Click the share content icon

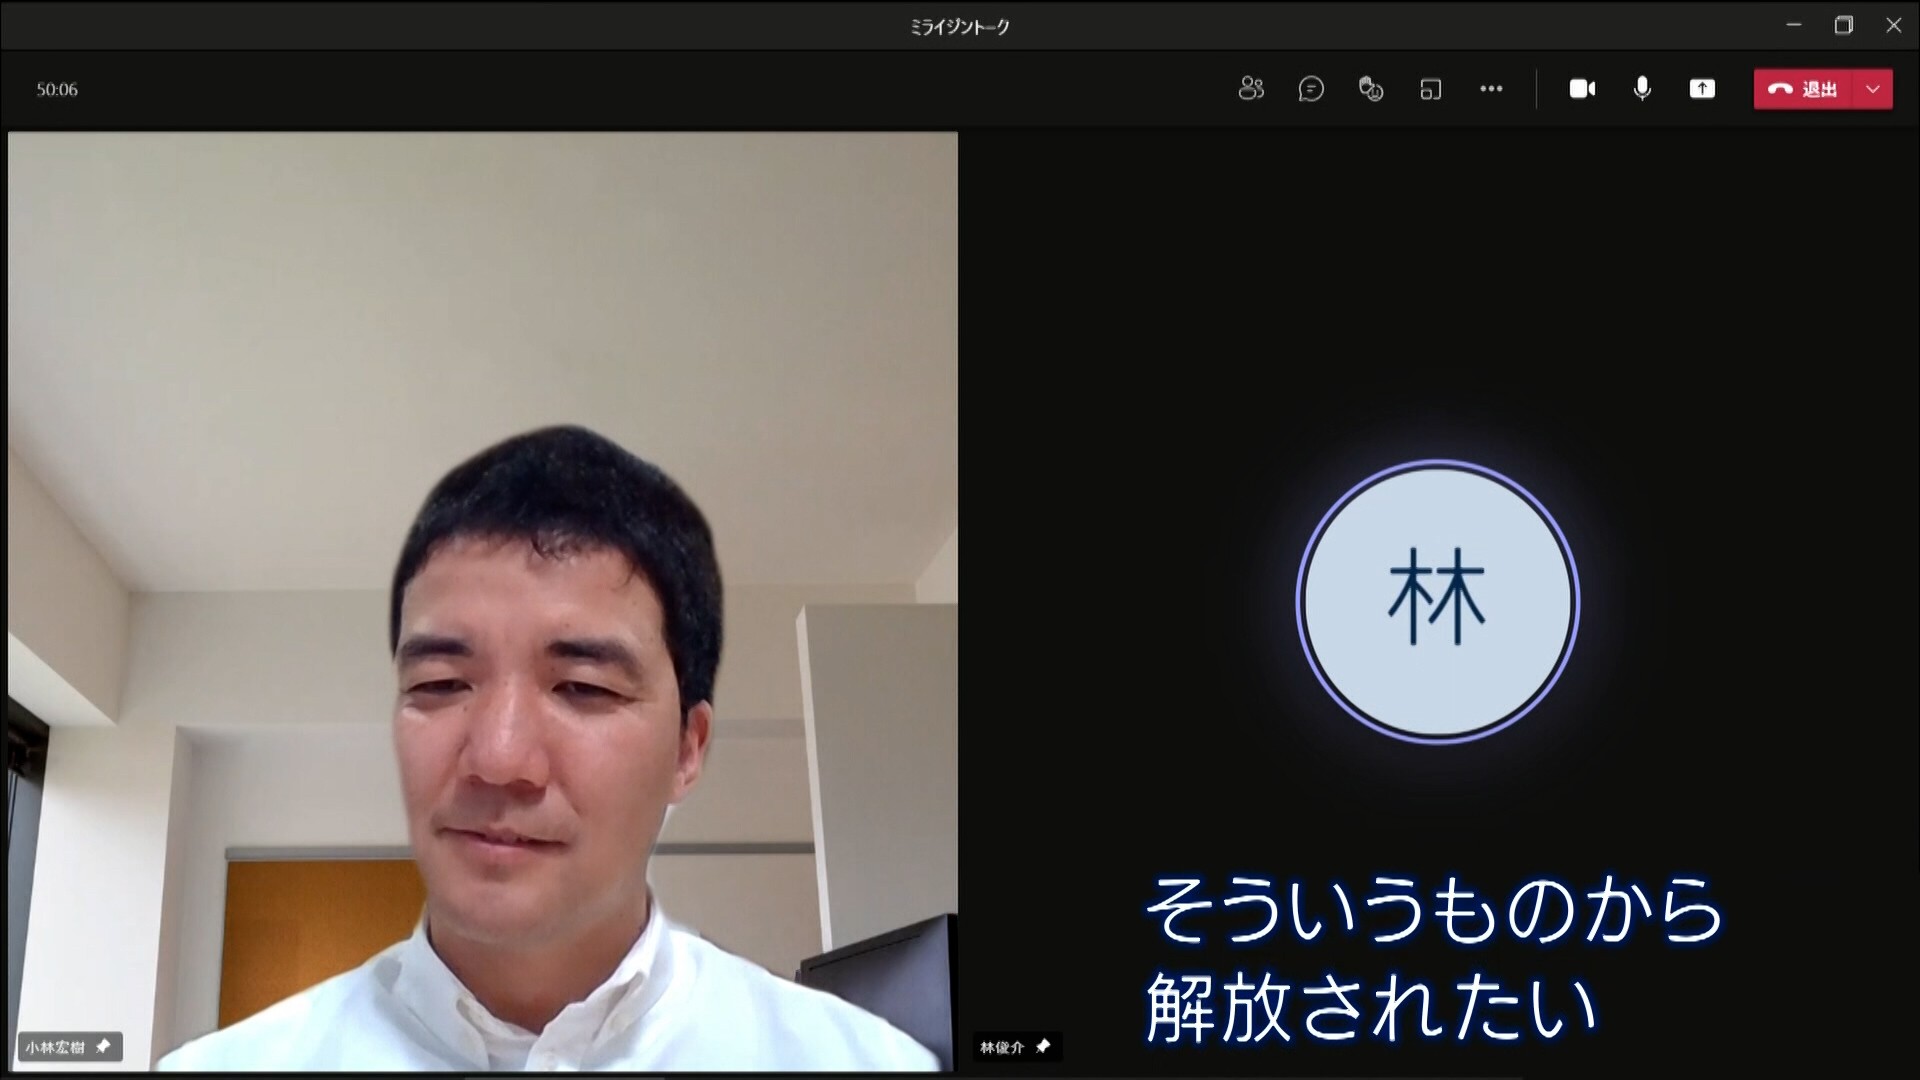[x=1702, y=89]
